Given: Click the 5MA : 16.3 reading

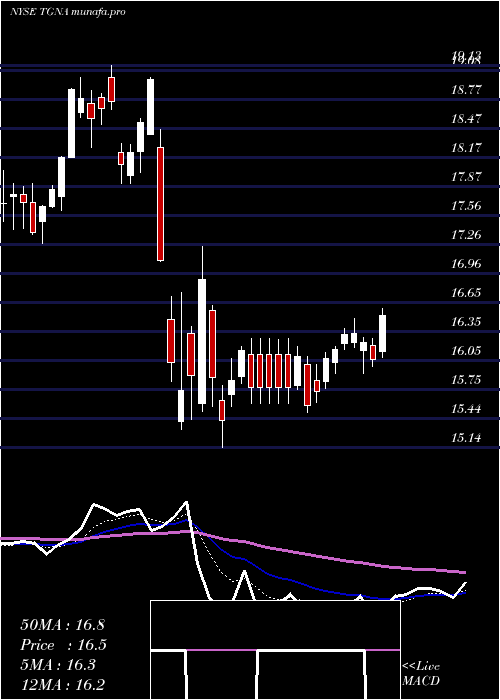Looking at the screenshot, I should tap(58, 665).
